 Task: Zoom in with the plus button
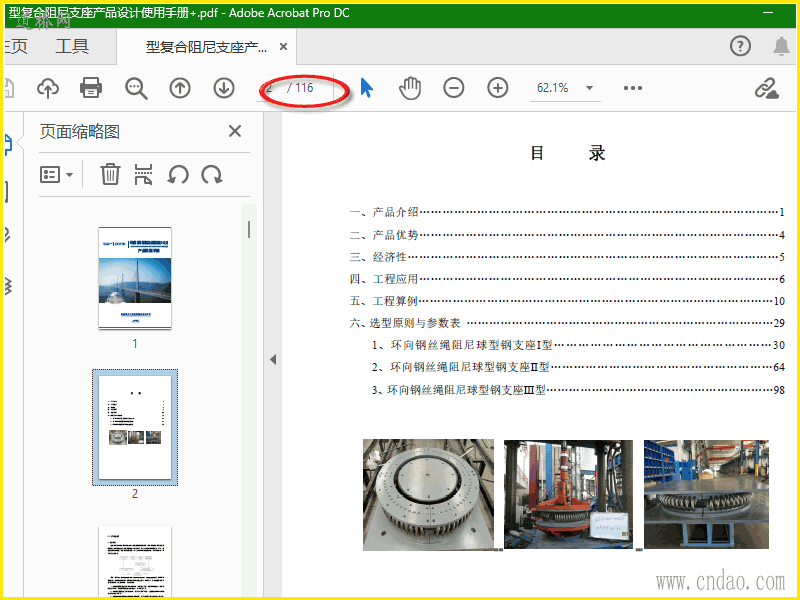pyautogui.click(x=497, y=88)
